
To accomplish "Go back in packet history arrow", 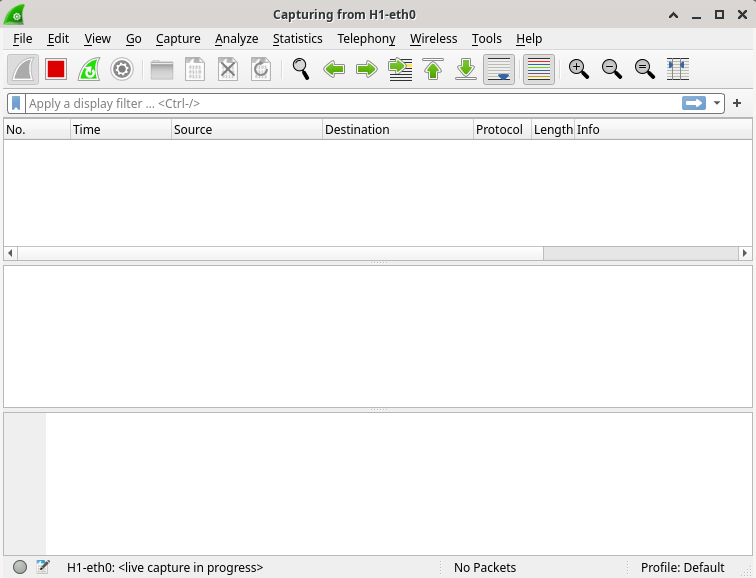I will 334,69.
